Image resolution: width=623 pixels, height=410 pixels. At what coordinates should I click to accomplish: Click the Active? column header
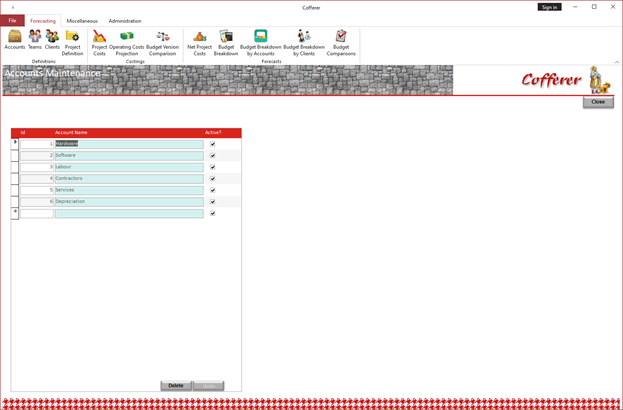coord(213,133)
